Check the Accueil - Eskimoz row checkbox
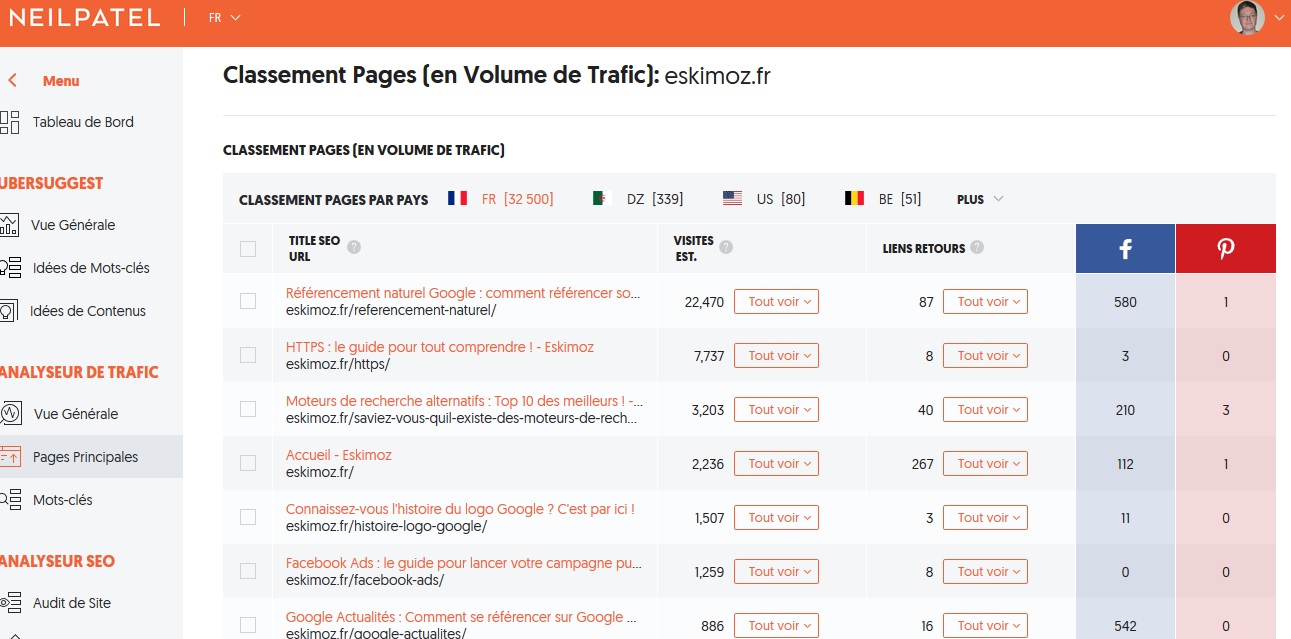The height and width of the screenshot is (639, 1291). (248, 463)
